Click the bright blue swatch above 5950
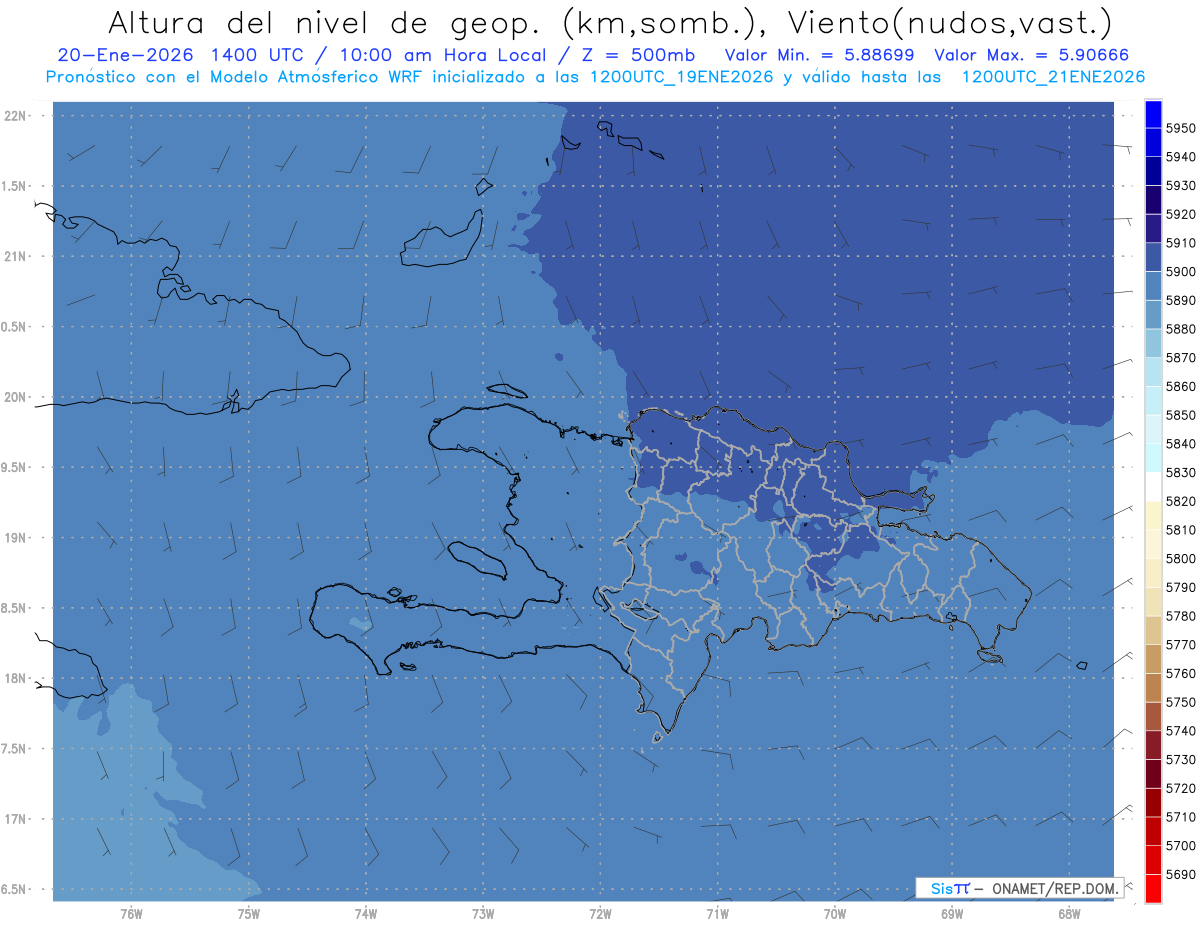Image resolution: width=1200 pixels, height=927 pixels. pyautogui.click(x=1153, y=114)
